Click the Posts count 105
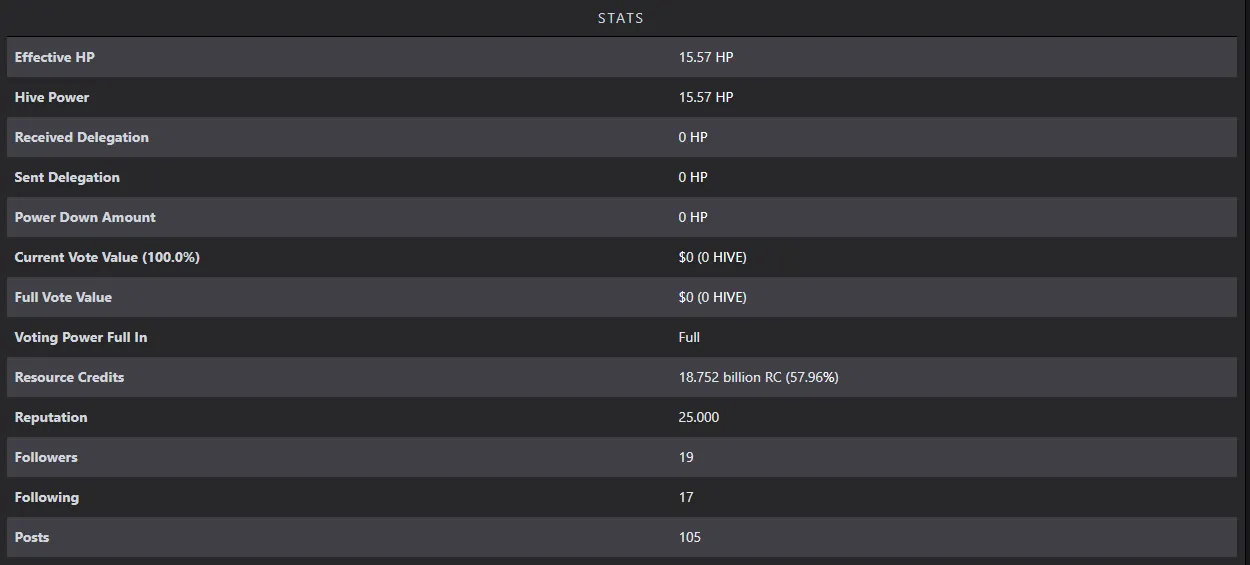The width and height of the screenshot is (1250, 565). (690, 537)
